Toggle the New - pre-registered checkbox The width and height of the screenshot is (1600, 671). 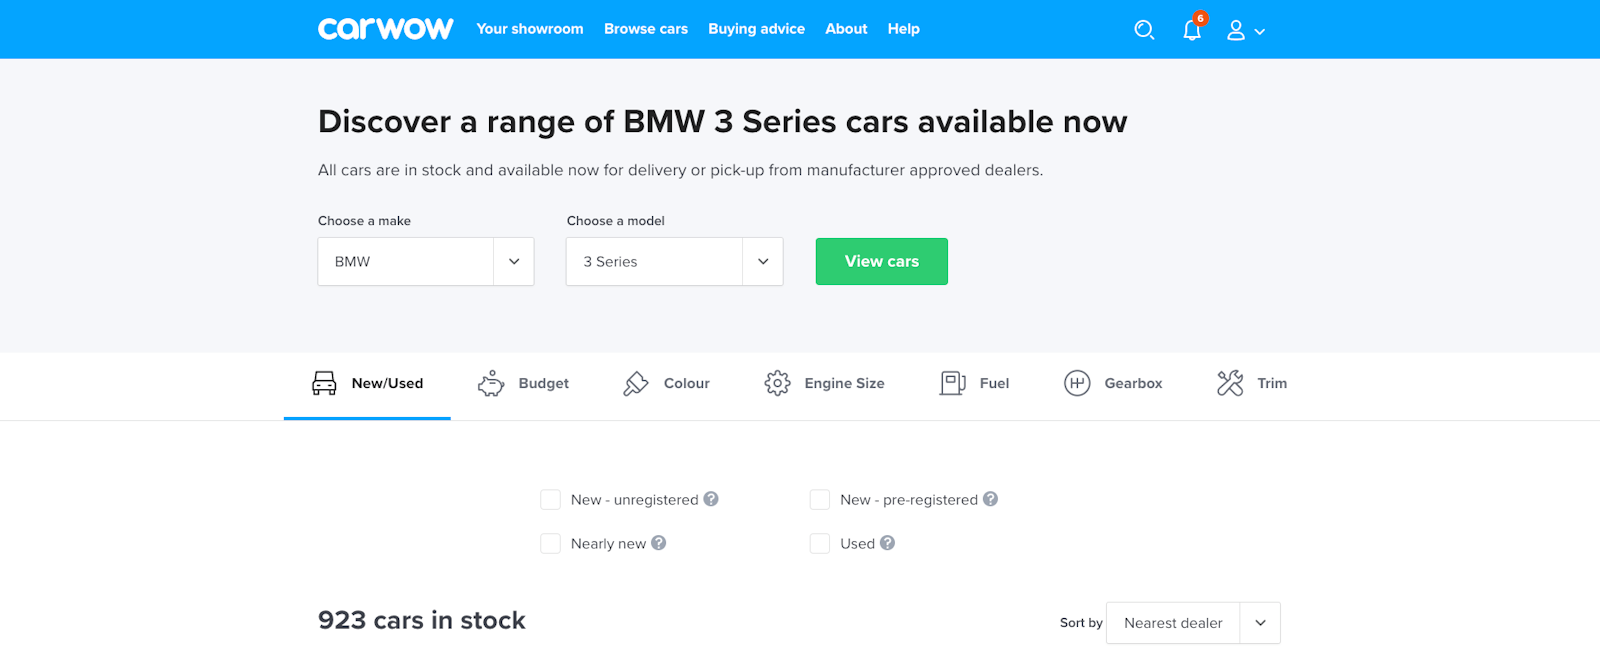[x=820, y=499]
